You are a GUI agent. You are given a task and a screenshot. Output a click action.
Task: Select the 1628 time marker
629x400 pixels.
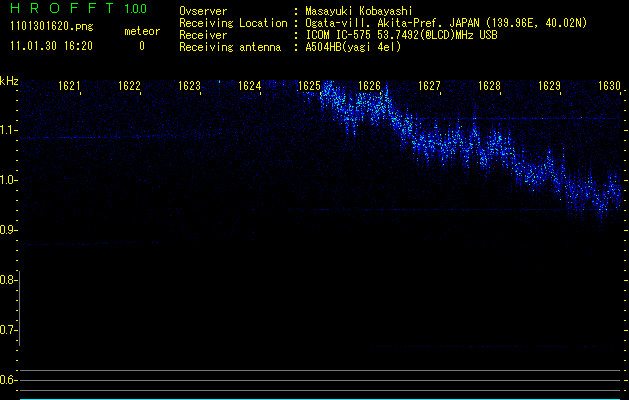(x=488, y=86)
